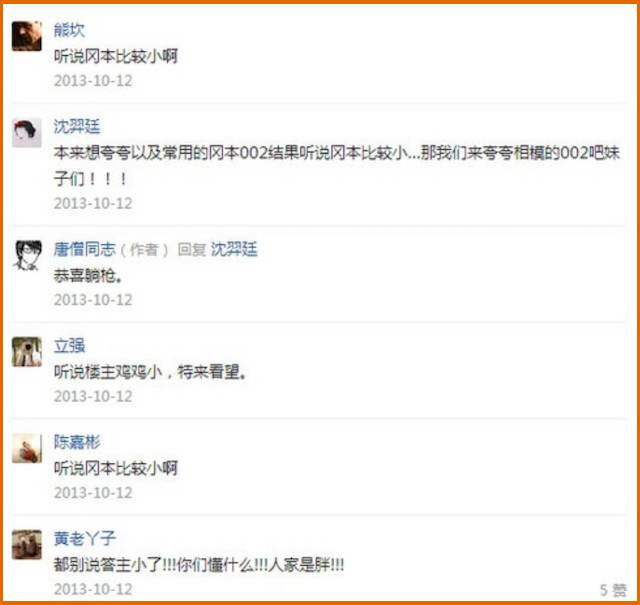The width and height of the screenshot is (640, 605).
Task: Click 唐僧同志's sketch avatar
Action: (27, 255)
